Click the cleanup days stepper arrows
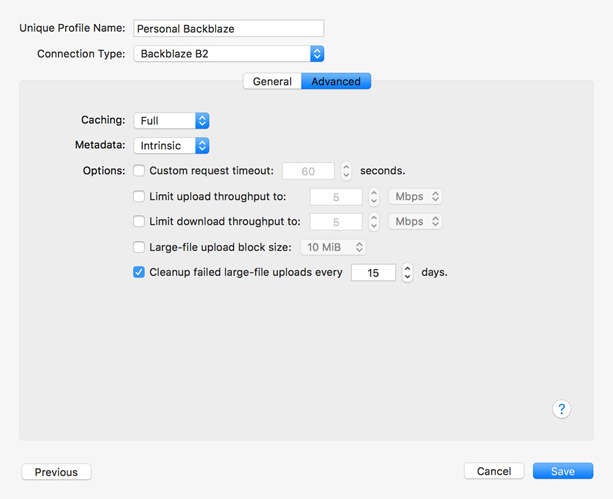The height and width of the screenshot is (499, 613). click(407, 272)
